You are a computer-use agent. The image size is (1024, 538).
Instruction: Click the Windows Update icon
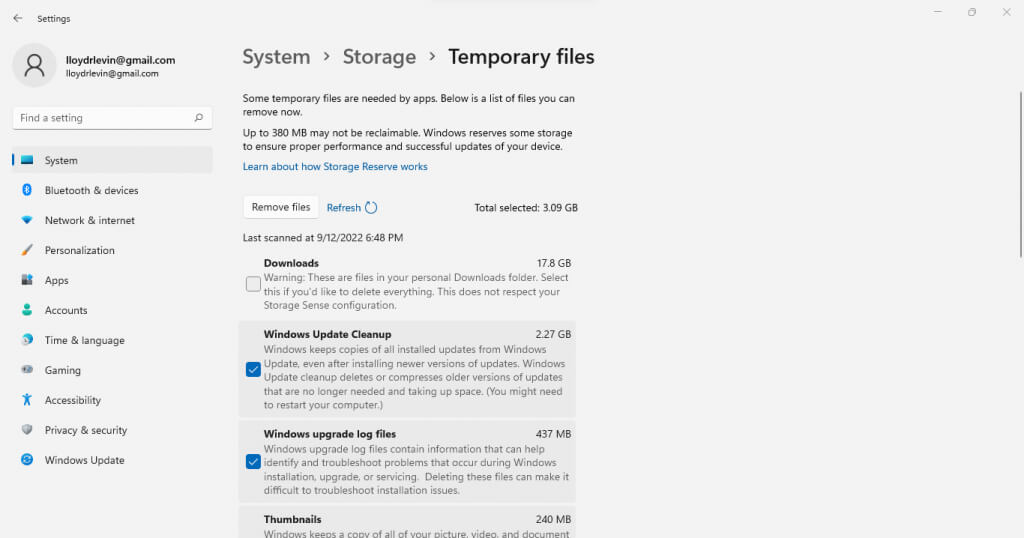click(27, 460)
